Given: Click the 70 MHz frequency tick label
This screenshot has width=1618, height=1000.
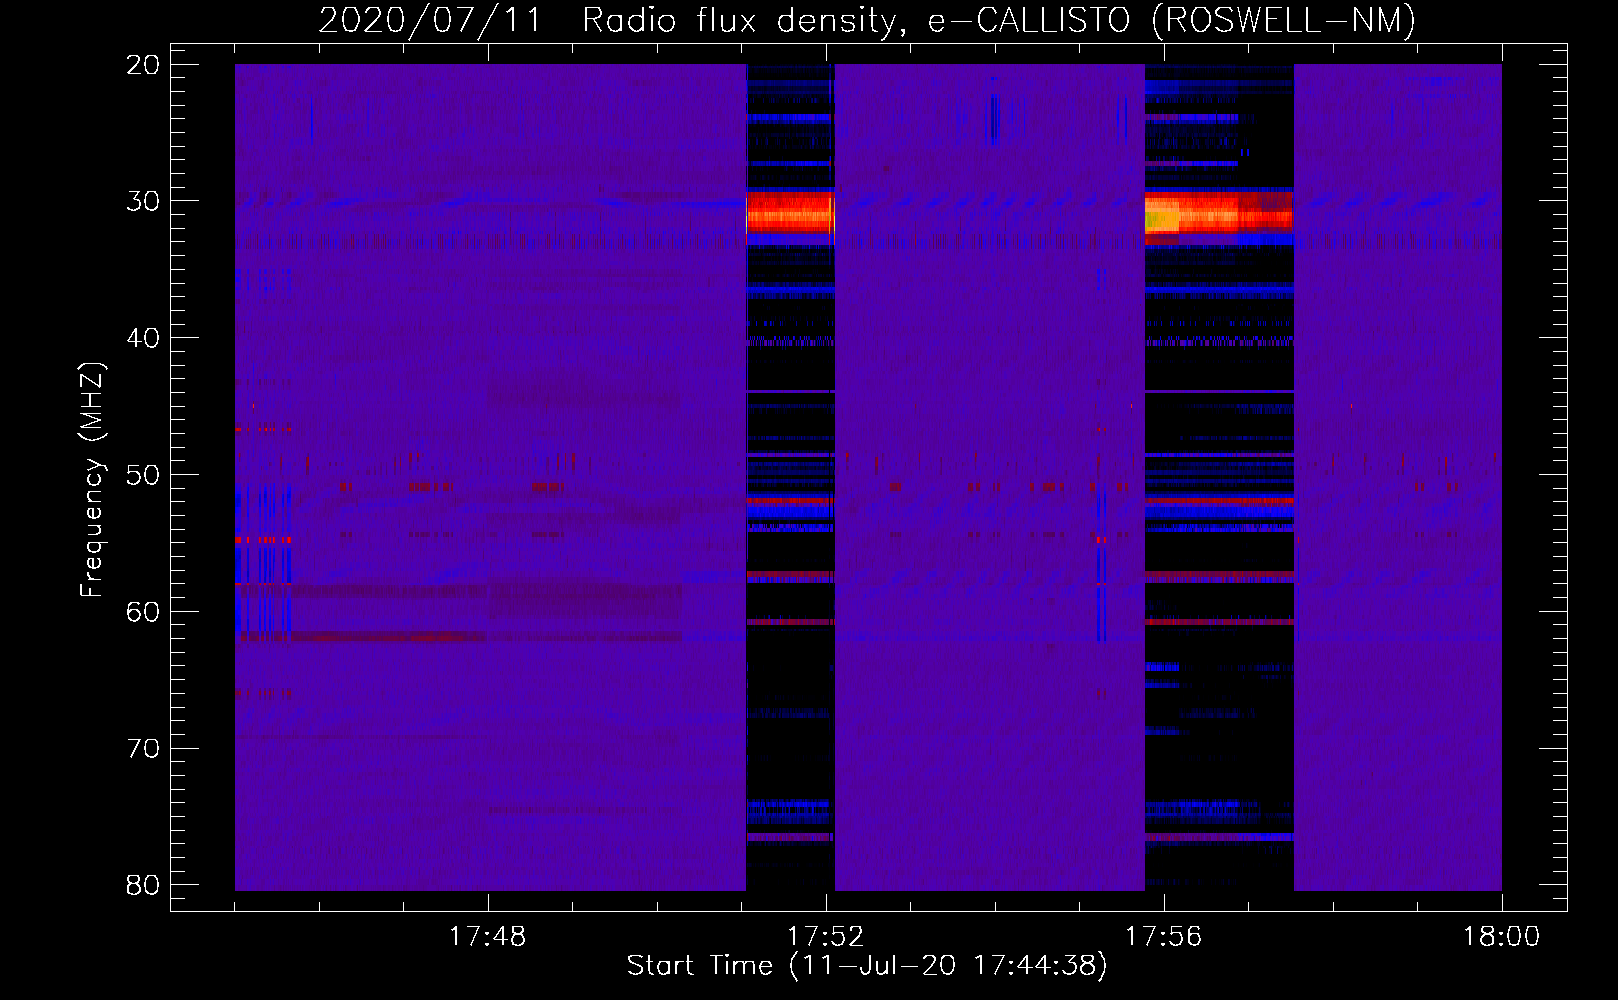Looking at the screenshot, I should [x=144, y=749].
